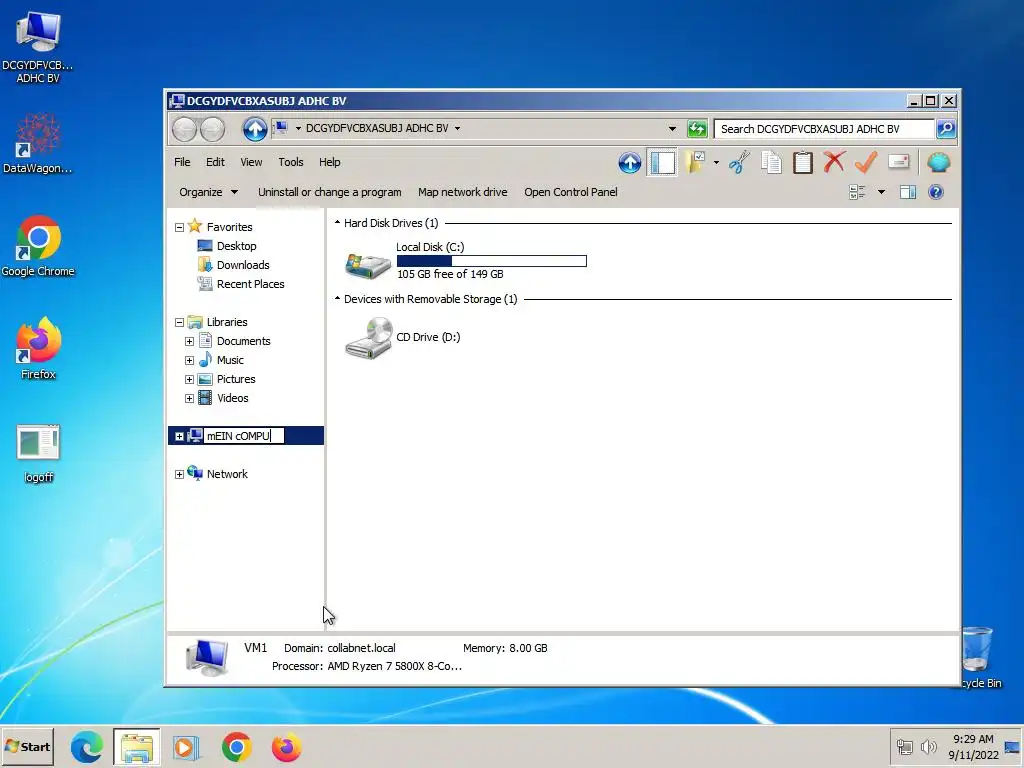Click the blue search magnifier button
1024x768 pixels.
click(x=946, y=129)
